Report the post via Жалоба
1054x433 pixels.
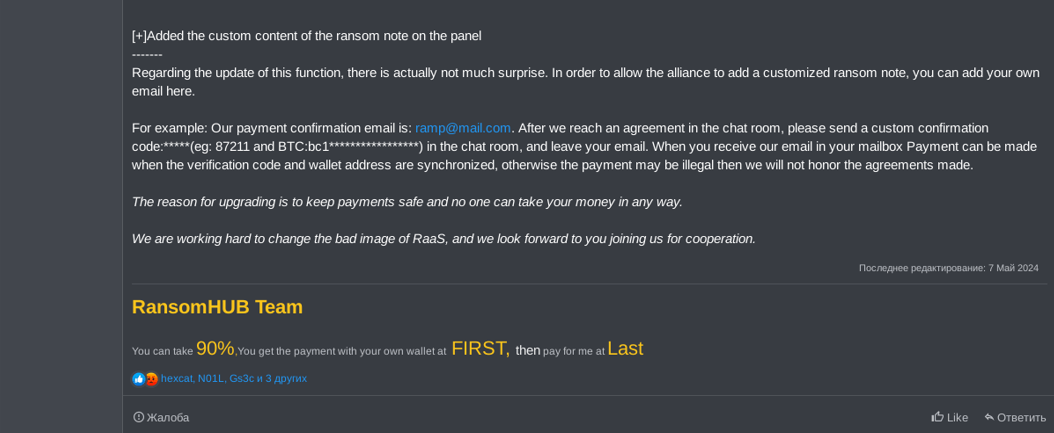167,417
